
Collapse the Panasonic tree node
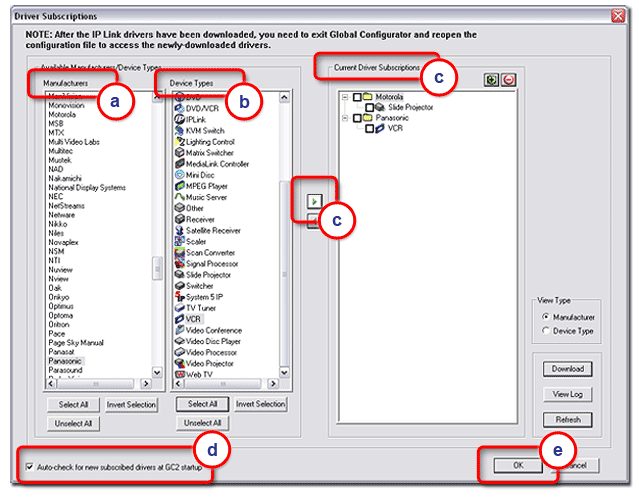point(345,118)
